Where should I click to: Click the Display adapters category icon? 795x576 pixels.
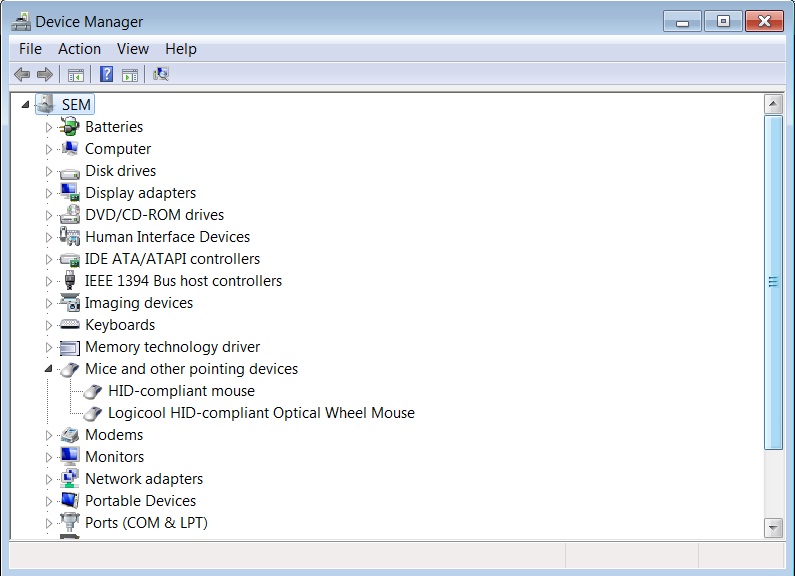pos(69,192)
